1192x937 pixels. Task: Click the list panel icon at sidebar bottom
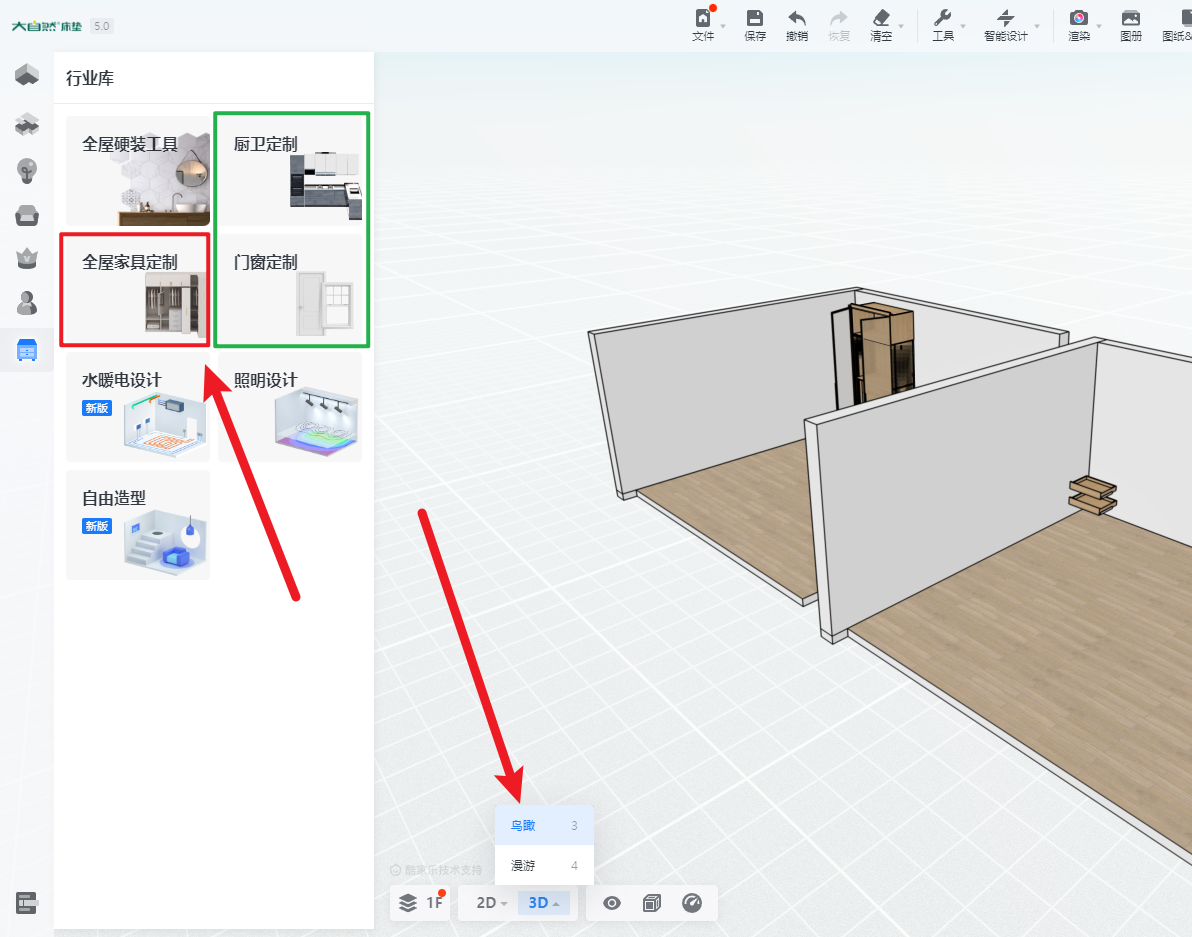tap(27, 903)
